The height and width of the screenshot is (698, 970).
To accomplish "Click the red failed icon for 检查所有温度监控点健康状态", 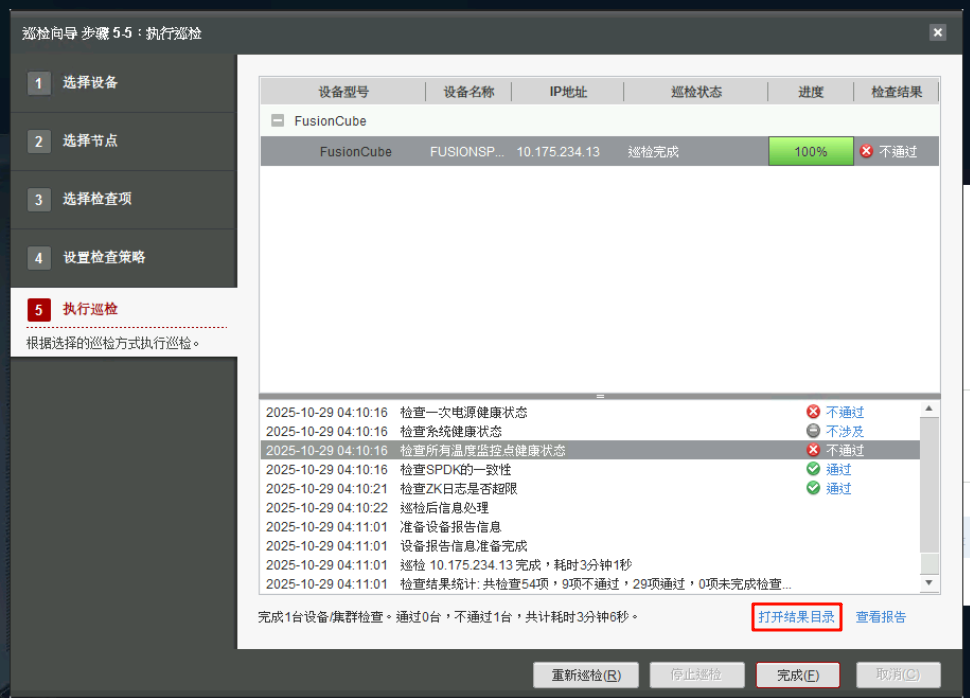I will pos(813,450).
